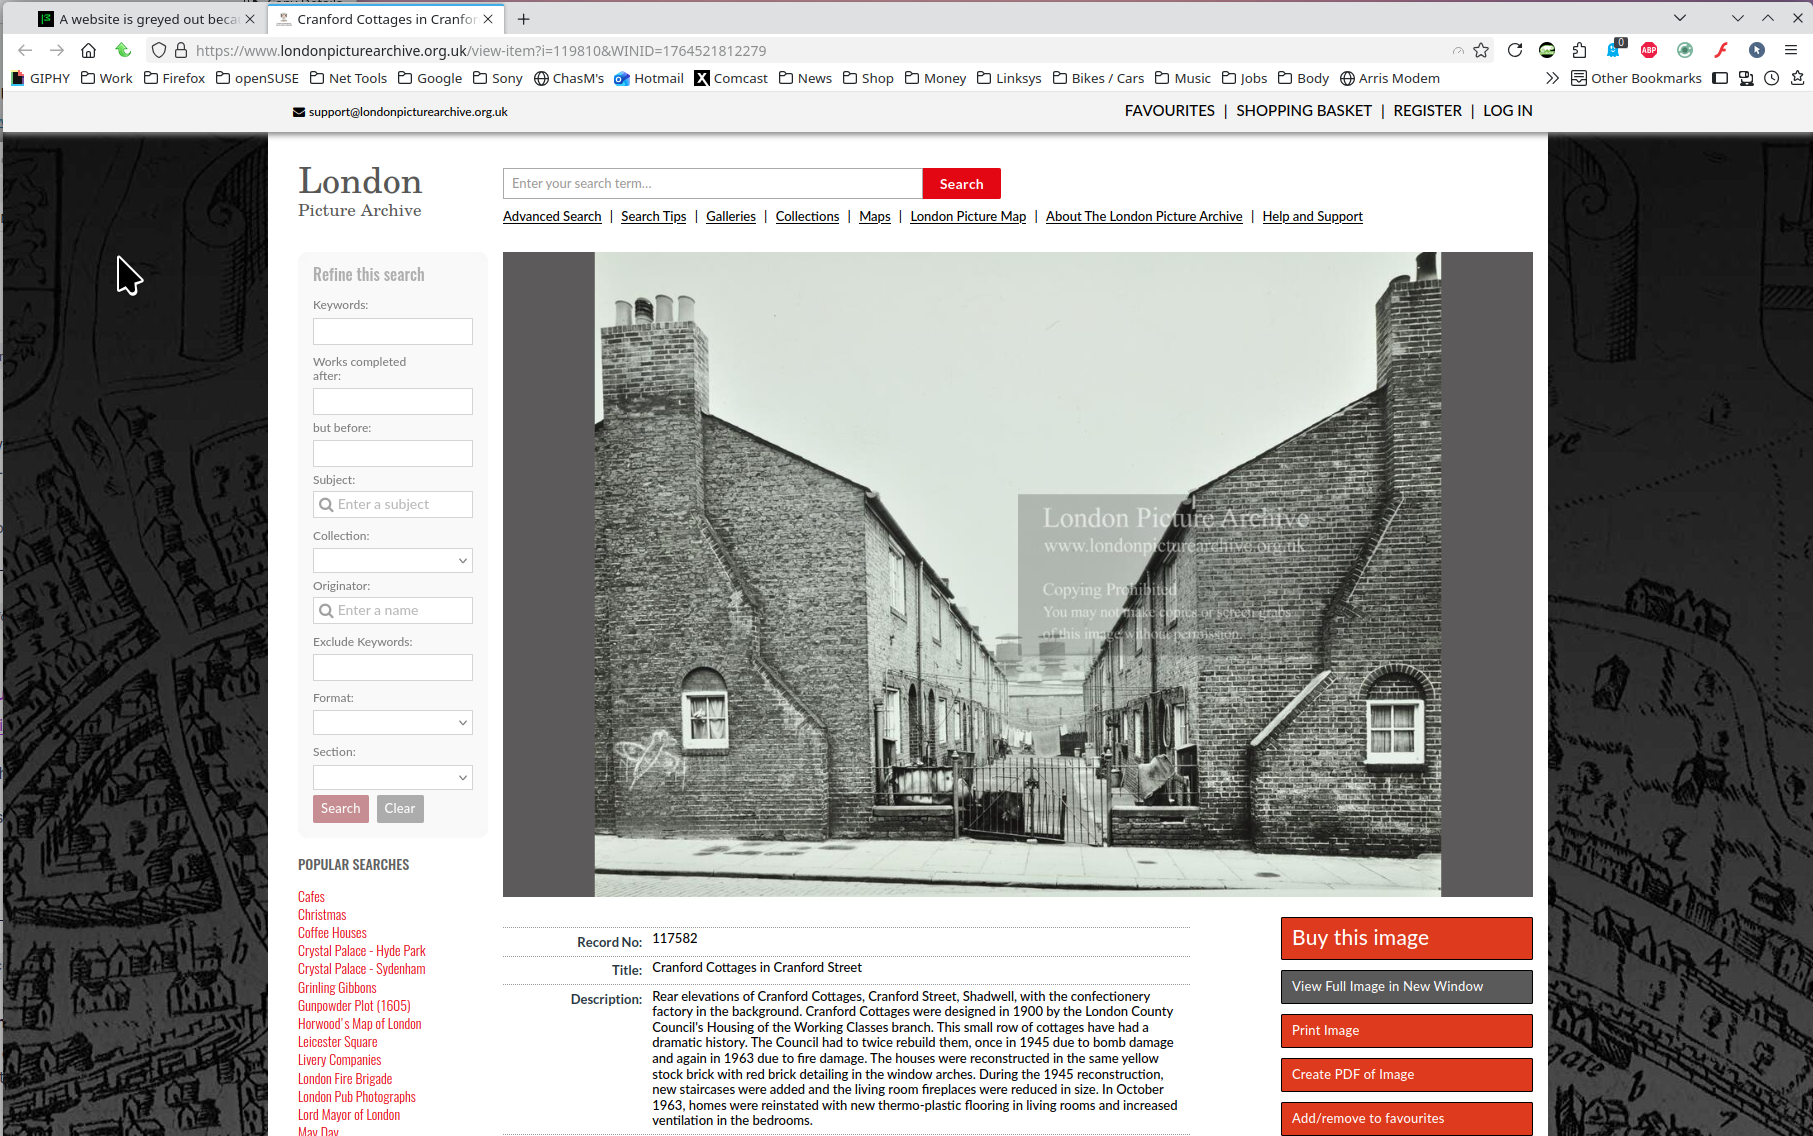This screenshot has height=1136, width=1813.
Task: Click the green circular extension icon
Action: coord(1685,50)
